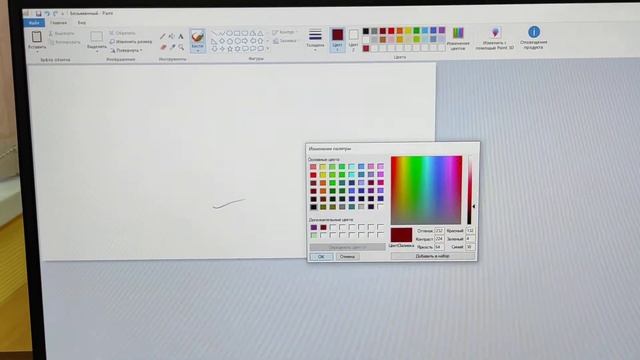This screenshot has height=360, width=640.
Task: Choose the dark red custom swatch in ribbon's third row
Action: coord(366,49)
